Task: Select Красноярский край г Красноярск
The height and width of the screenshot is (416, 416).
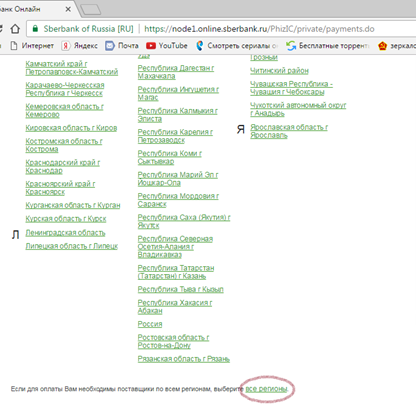Action: (x=60, y=188)
